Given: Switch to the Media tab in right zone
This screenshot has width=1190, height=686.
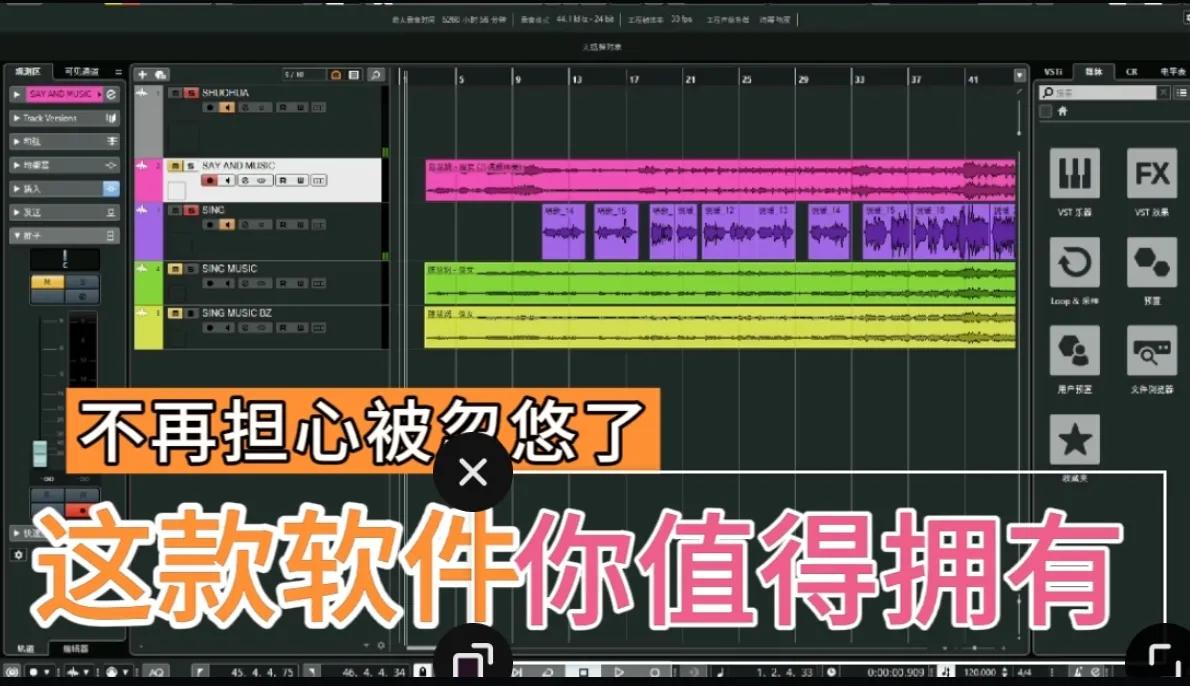Looking at the screenshot, I should point(1093,71).
